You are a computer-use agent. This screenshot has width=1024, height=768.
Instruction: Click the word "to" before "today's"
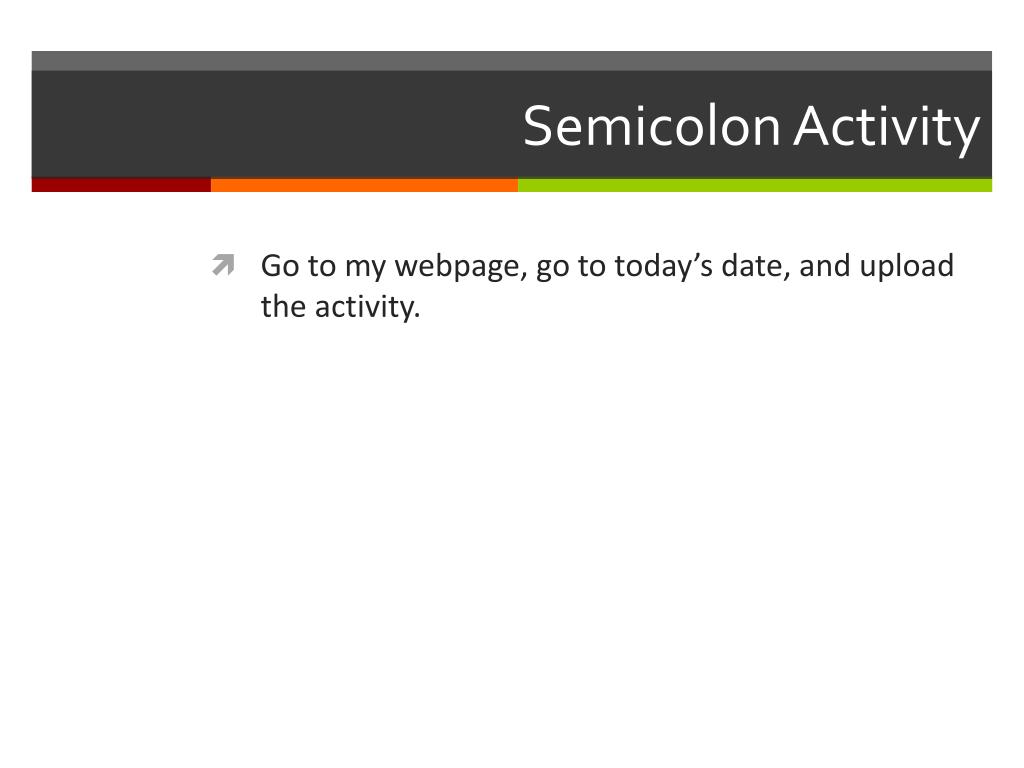pyautogui.click(x=591, y=267)
